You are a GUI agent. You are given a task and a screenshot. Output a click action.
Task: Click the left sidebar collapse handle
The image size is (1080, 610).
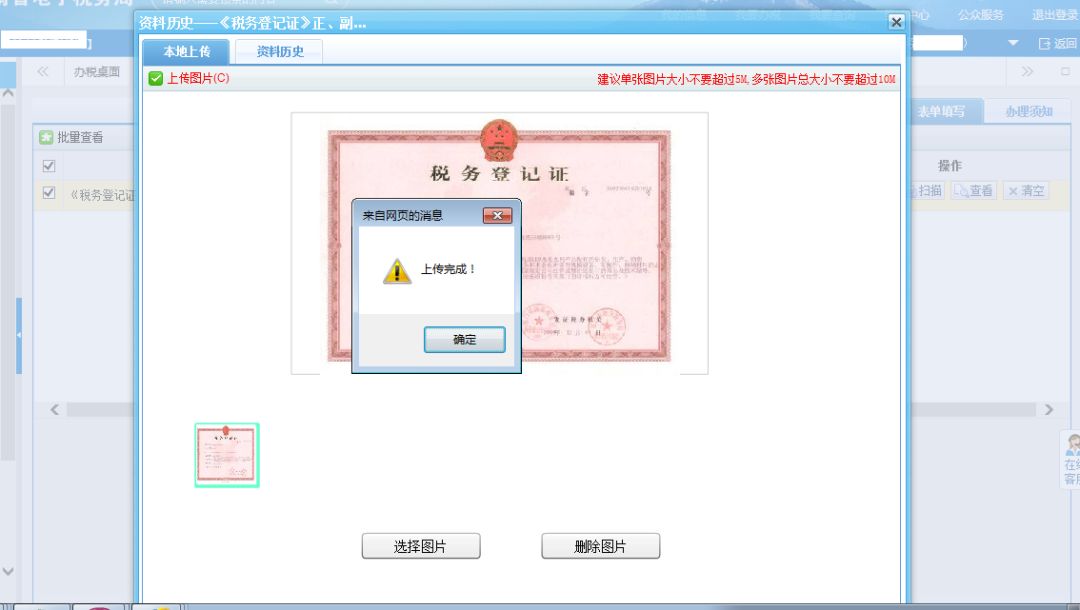pos(19,335)
